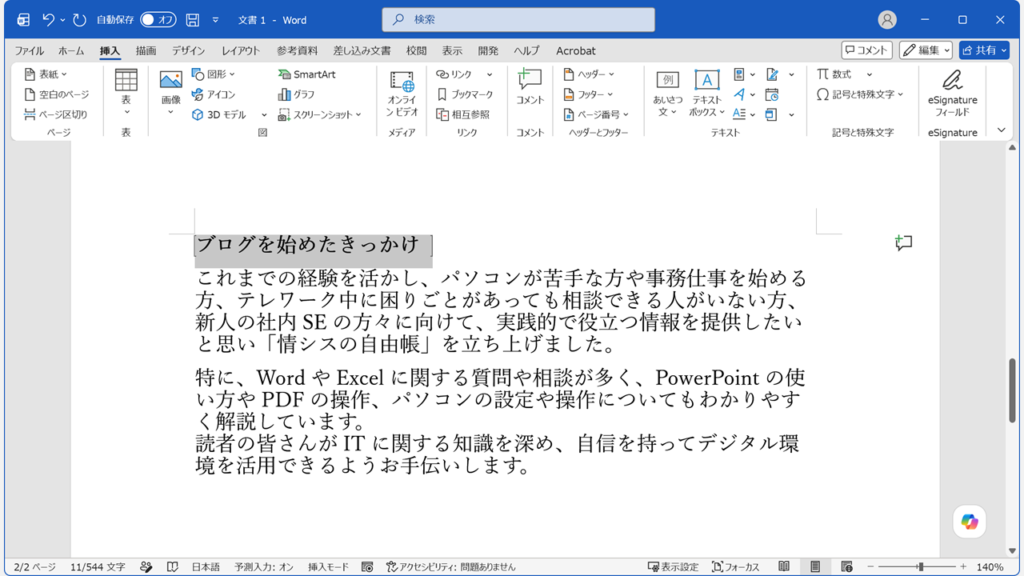Open the ファイル tab
This screenshot has width=1024, height=576.
29,50
